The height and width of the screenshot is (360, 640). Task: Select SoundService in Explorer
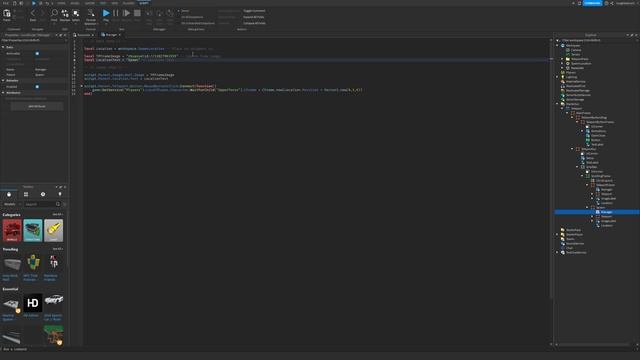(x=575, y=244)
